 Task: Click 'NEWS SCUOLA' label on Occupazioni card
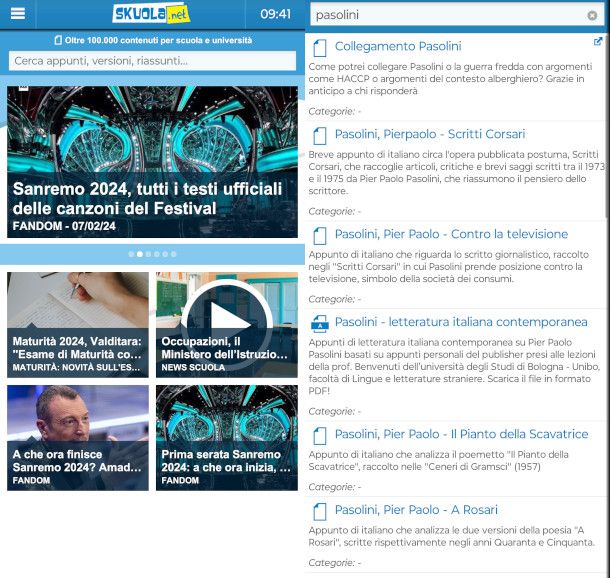coord(193,367)
